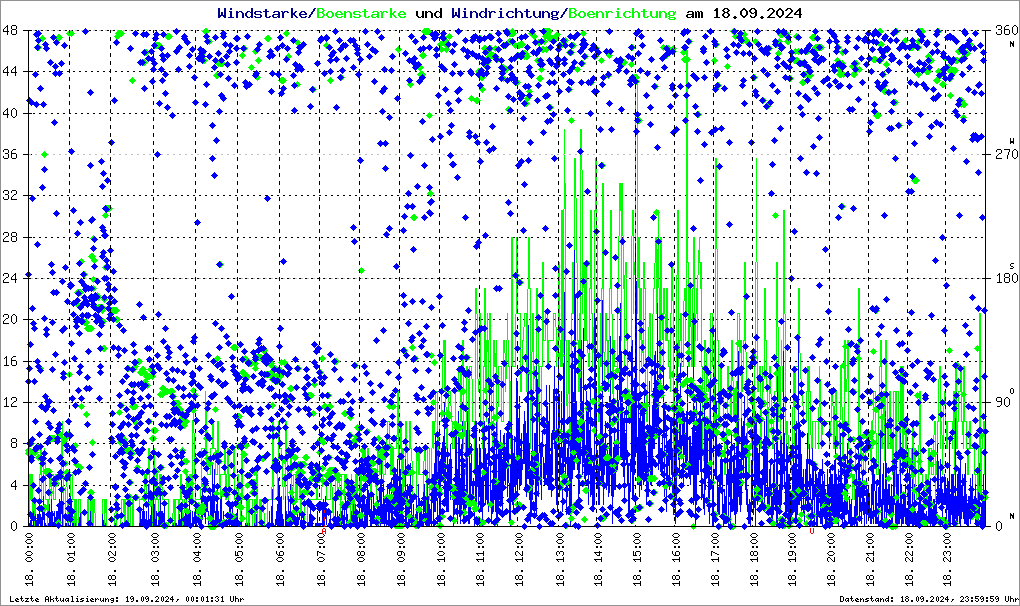Click the '18. 04:00' time axis label
Viewport: 1020px width, 606px height.
pyautogui.click(x=197, y=559)
